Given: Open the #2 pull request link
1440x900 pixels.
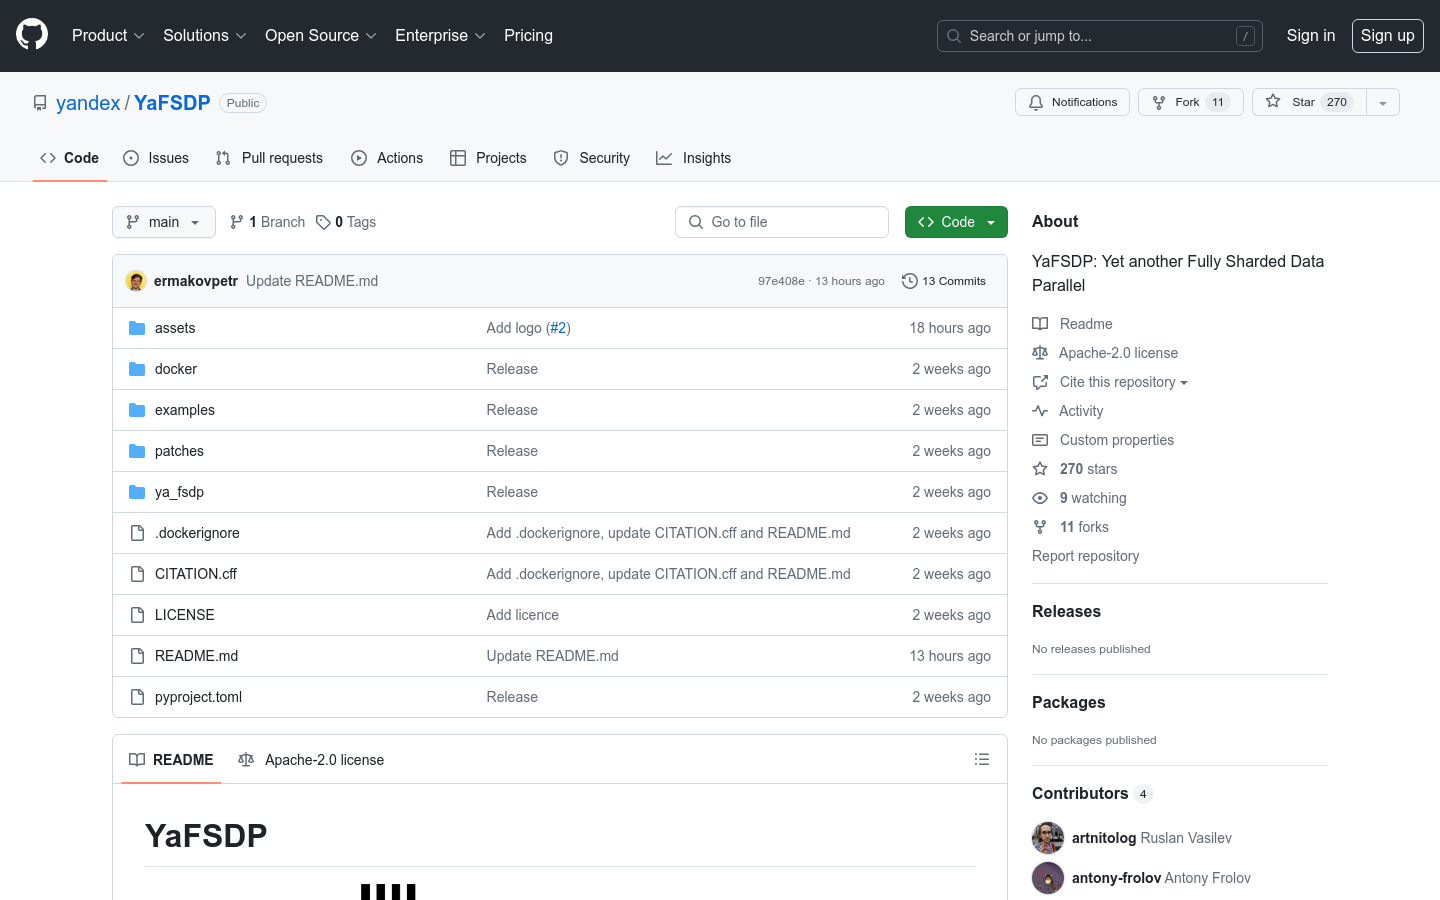Looking at the screenshot, I should [x=558, y=328].
